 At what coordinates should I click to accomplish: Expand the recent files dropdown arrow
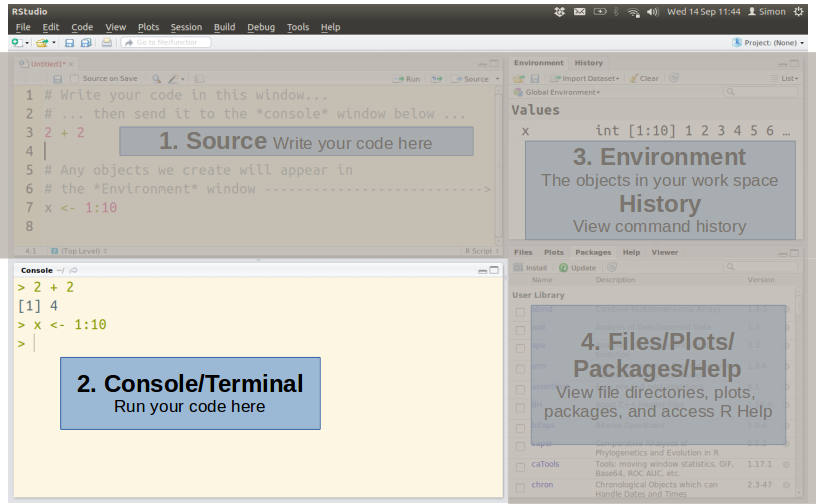[x=54, y=43]
